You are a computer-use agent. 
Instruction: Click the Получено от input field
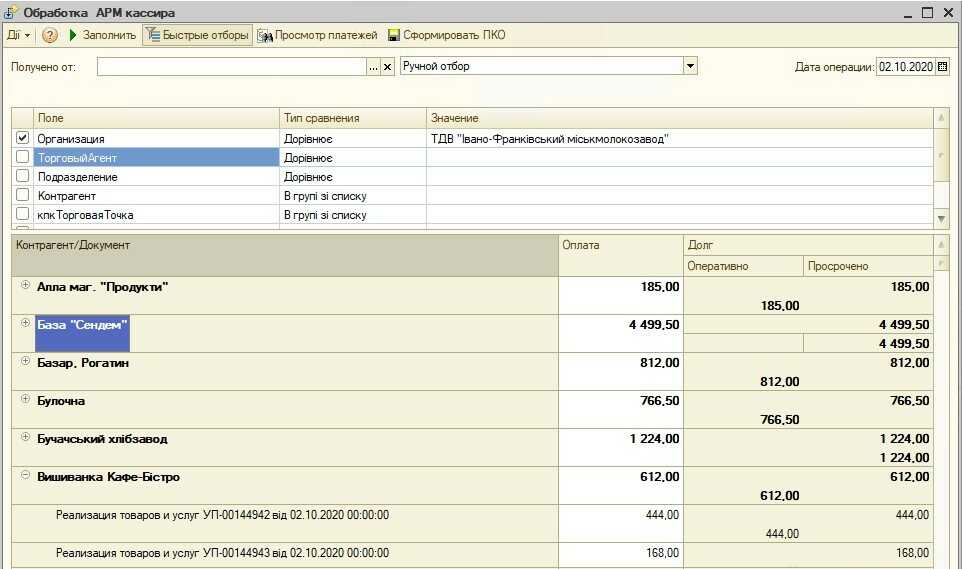click(232, 67)
